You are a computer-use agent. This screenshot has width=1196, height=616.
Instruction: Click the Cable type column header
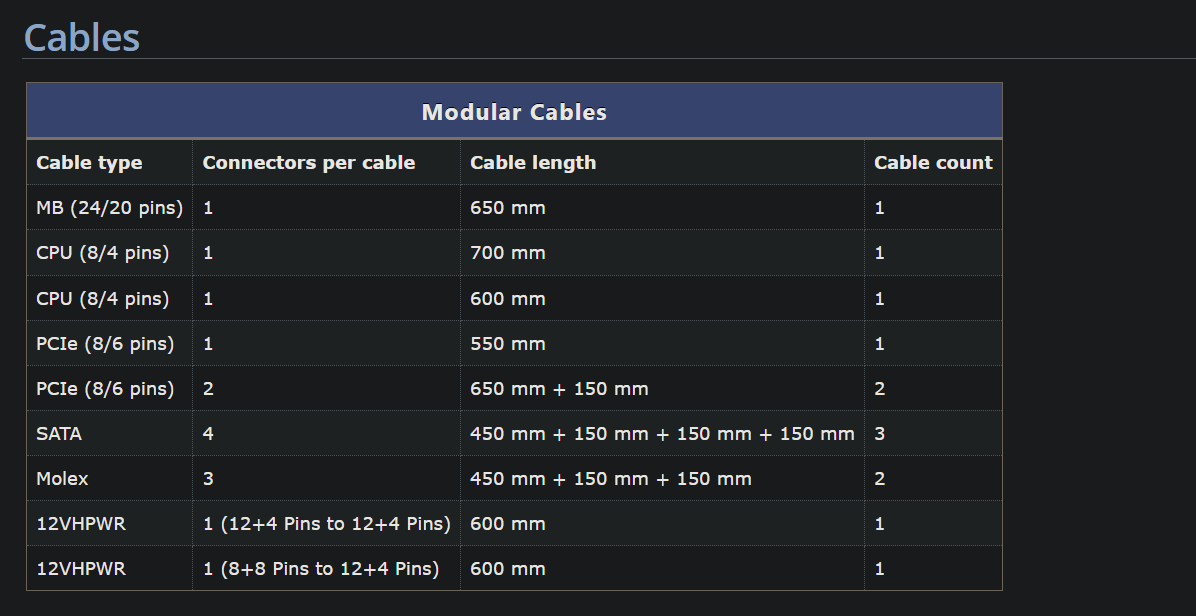(89, 163)
